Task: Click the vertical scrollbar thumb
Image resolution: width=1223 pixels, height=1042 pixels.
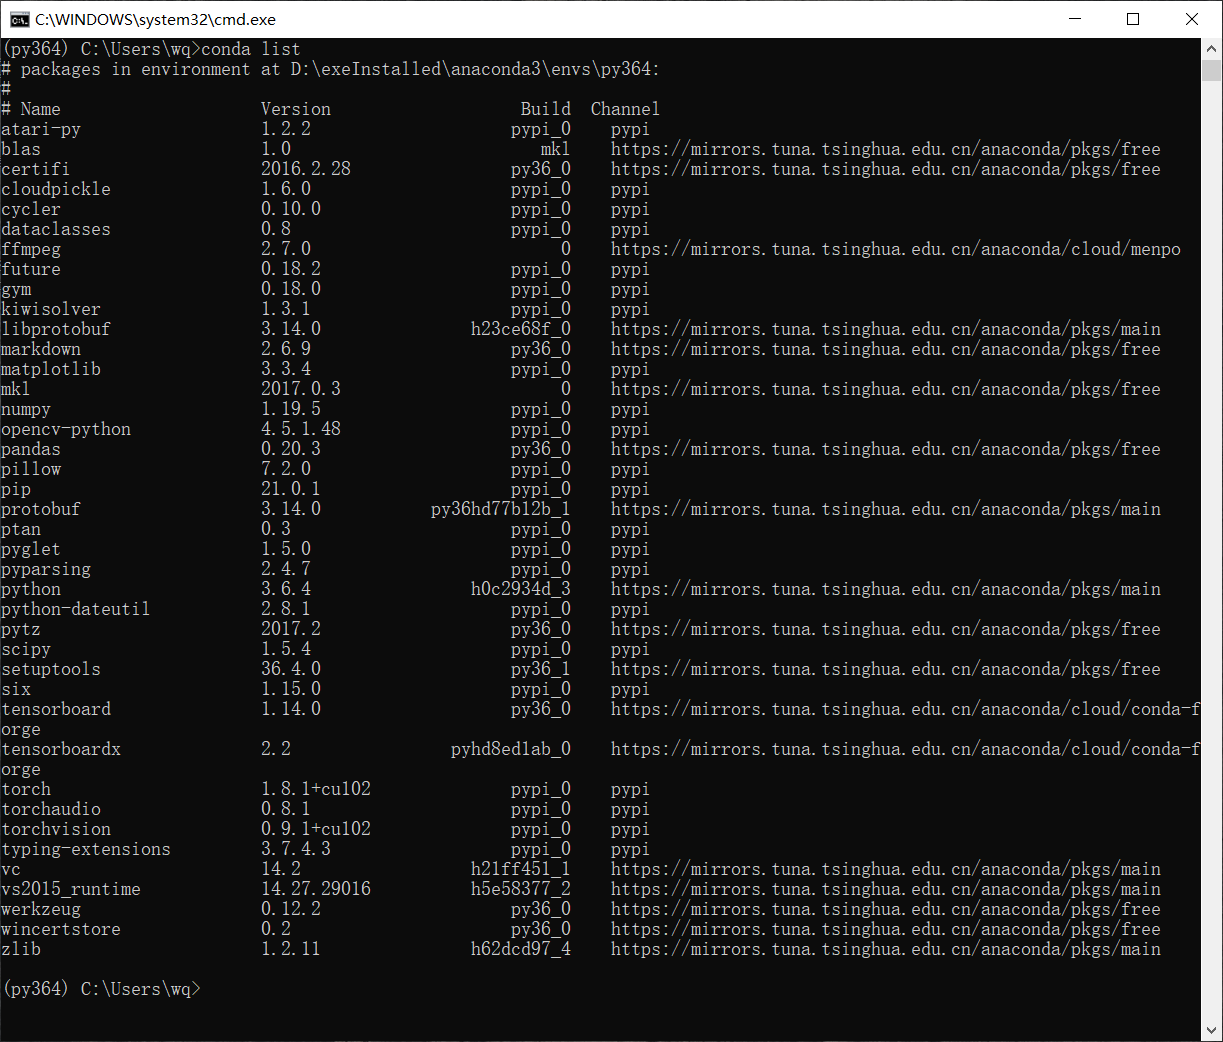Action: pos(1211,70)
